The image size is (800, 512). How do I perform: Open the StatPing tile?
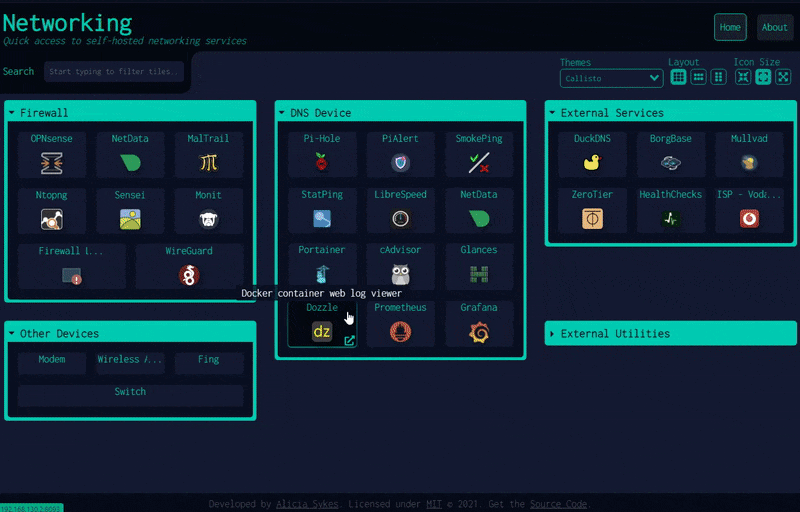(x=321, y=210)
